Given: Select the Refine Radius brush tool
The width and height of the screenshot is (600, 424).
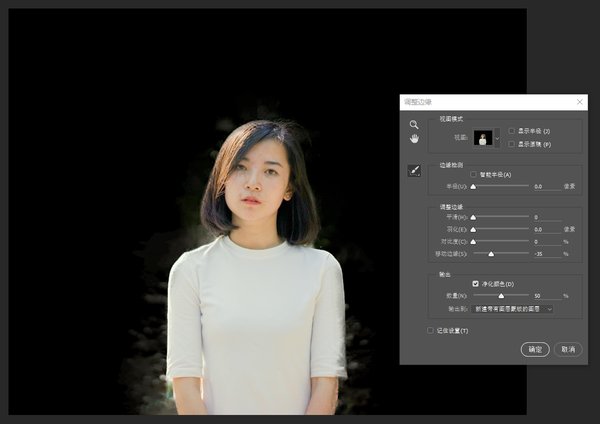Looking at the screenshot, I should [x=414, y=171].
